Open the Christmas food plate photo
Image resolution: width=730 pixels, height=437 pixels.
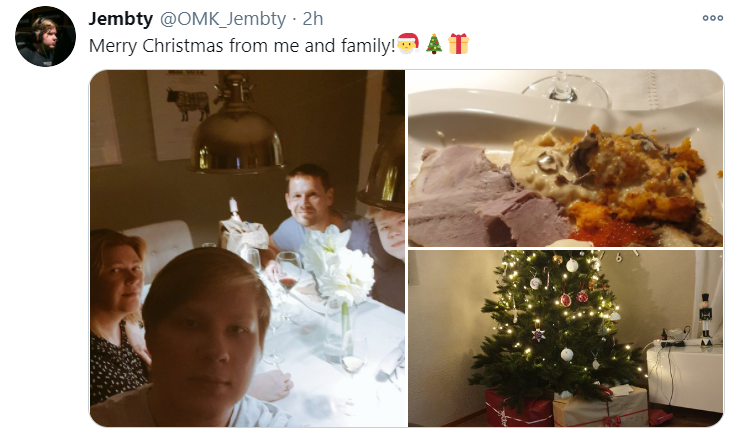(x=566, y=158)
